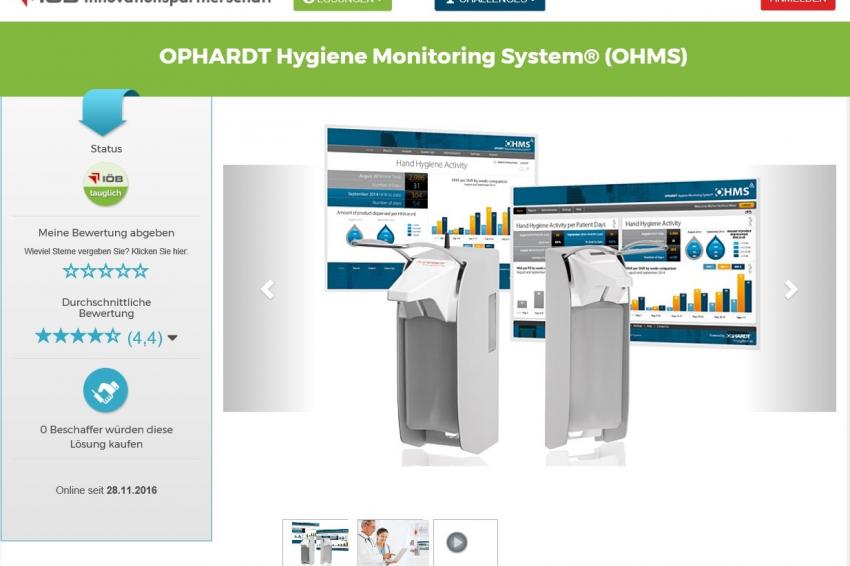The image size is (850, 566).
Task: Select the doctors photo thumbnail
Action: pos(393,543)
